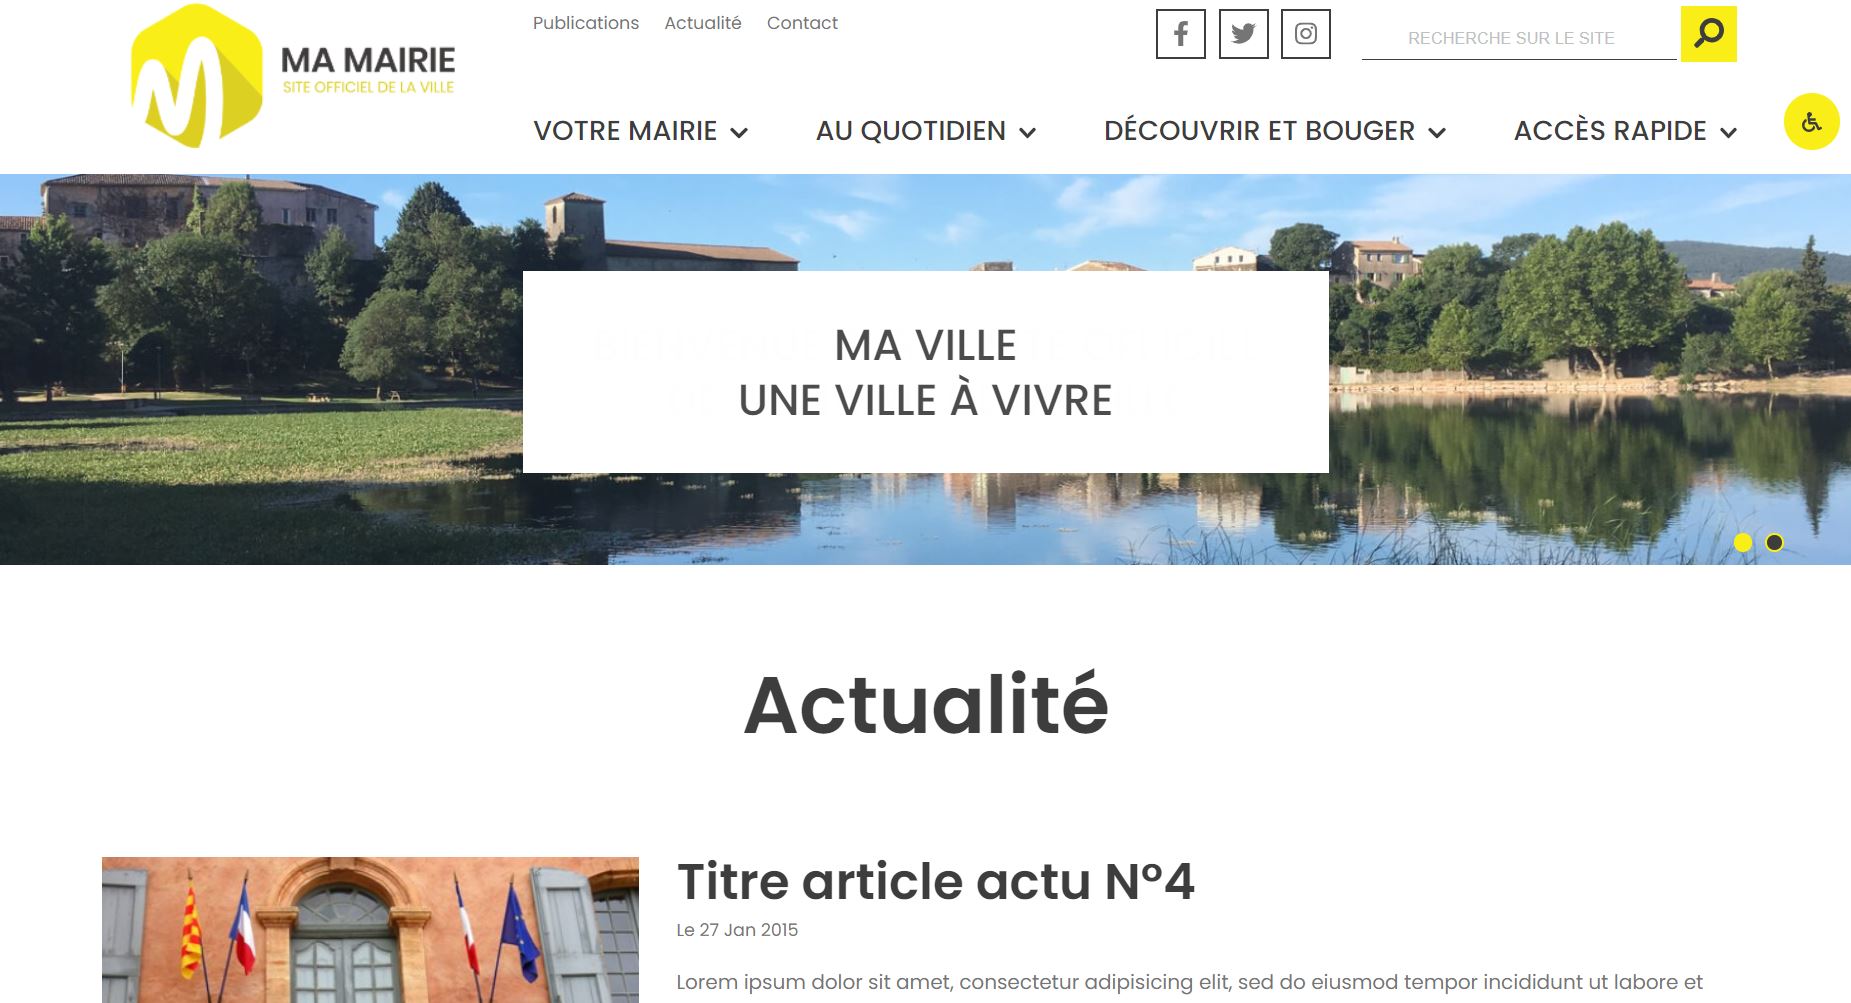Click the Ma Ville hero banner text box
Image resolution: width=1851 pixels, height=1003 pixels.
(925, 372)
